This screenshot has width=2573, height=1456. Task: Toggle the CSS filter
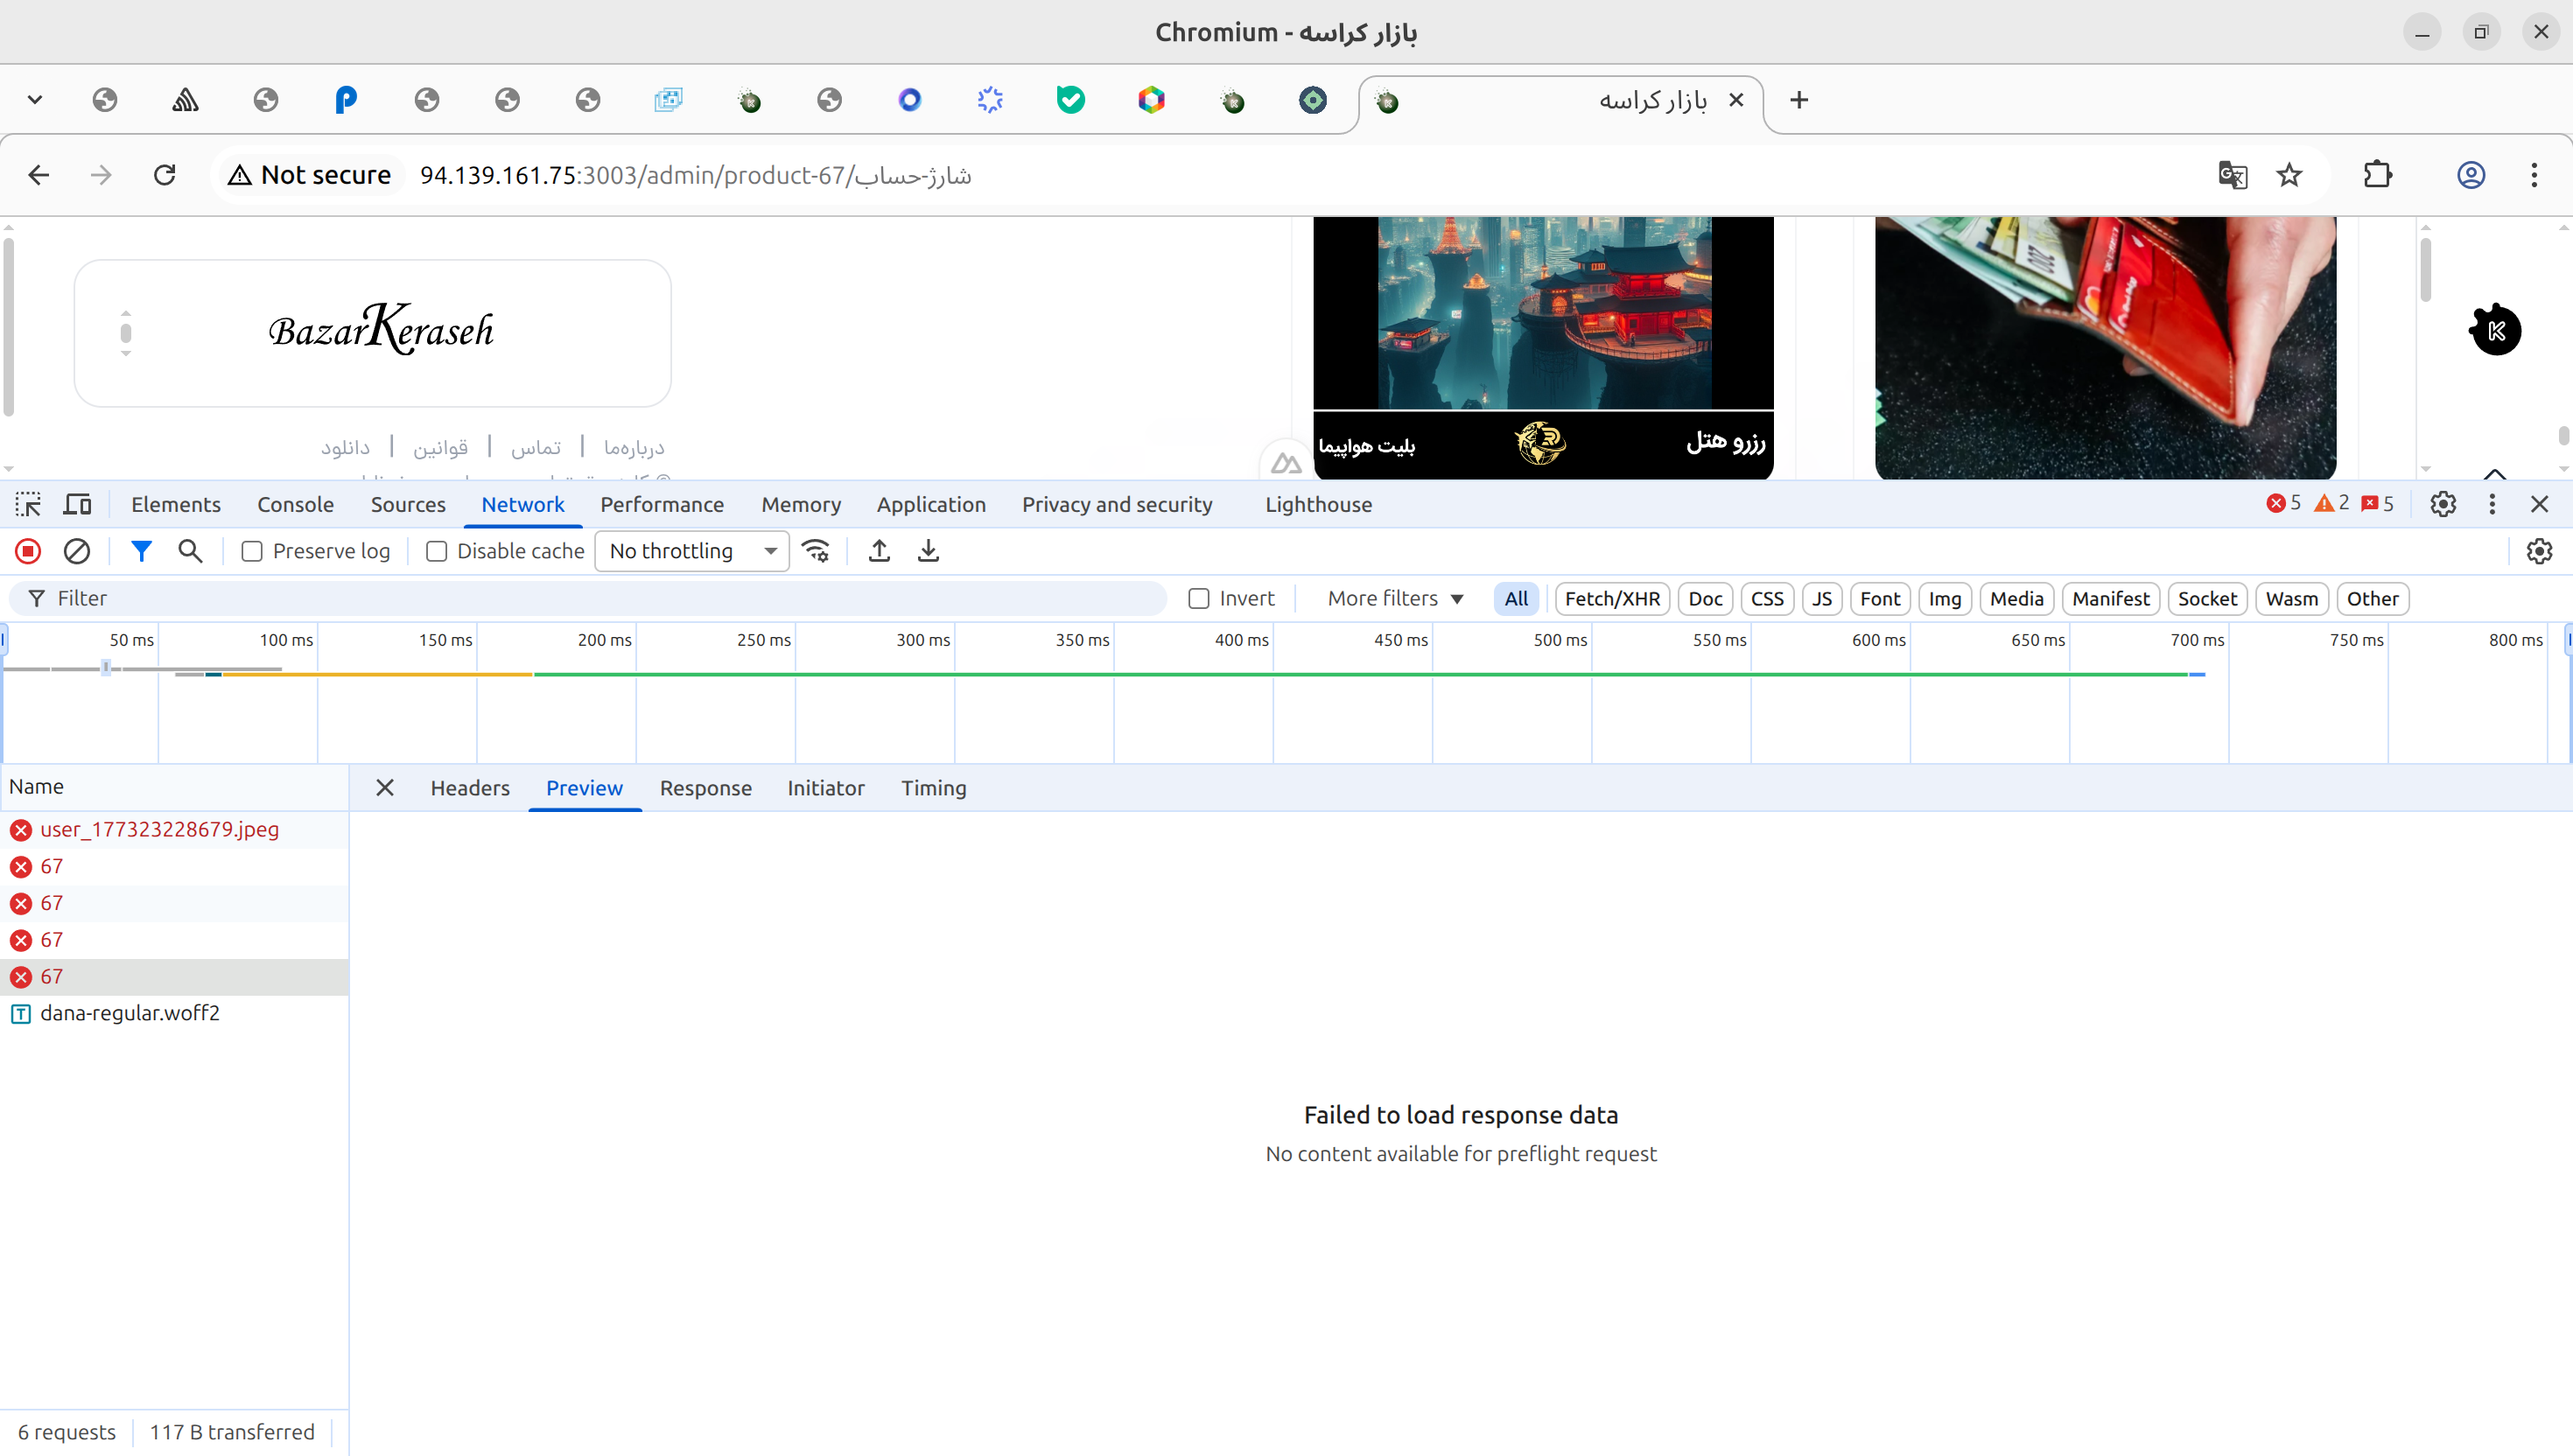tap(1767, 598)
